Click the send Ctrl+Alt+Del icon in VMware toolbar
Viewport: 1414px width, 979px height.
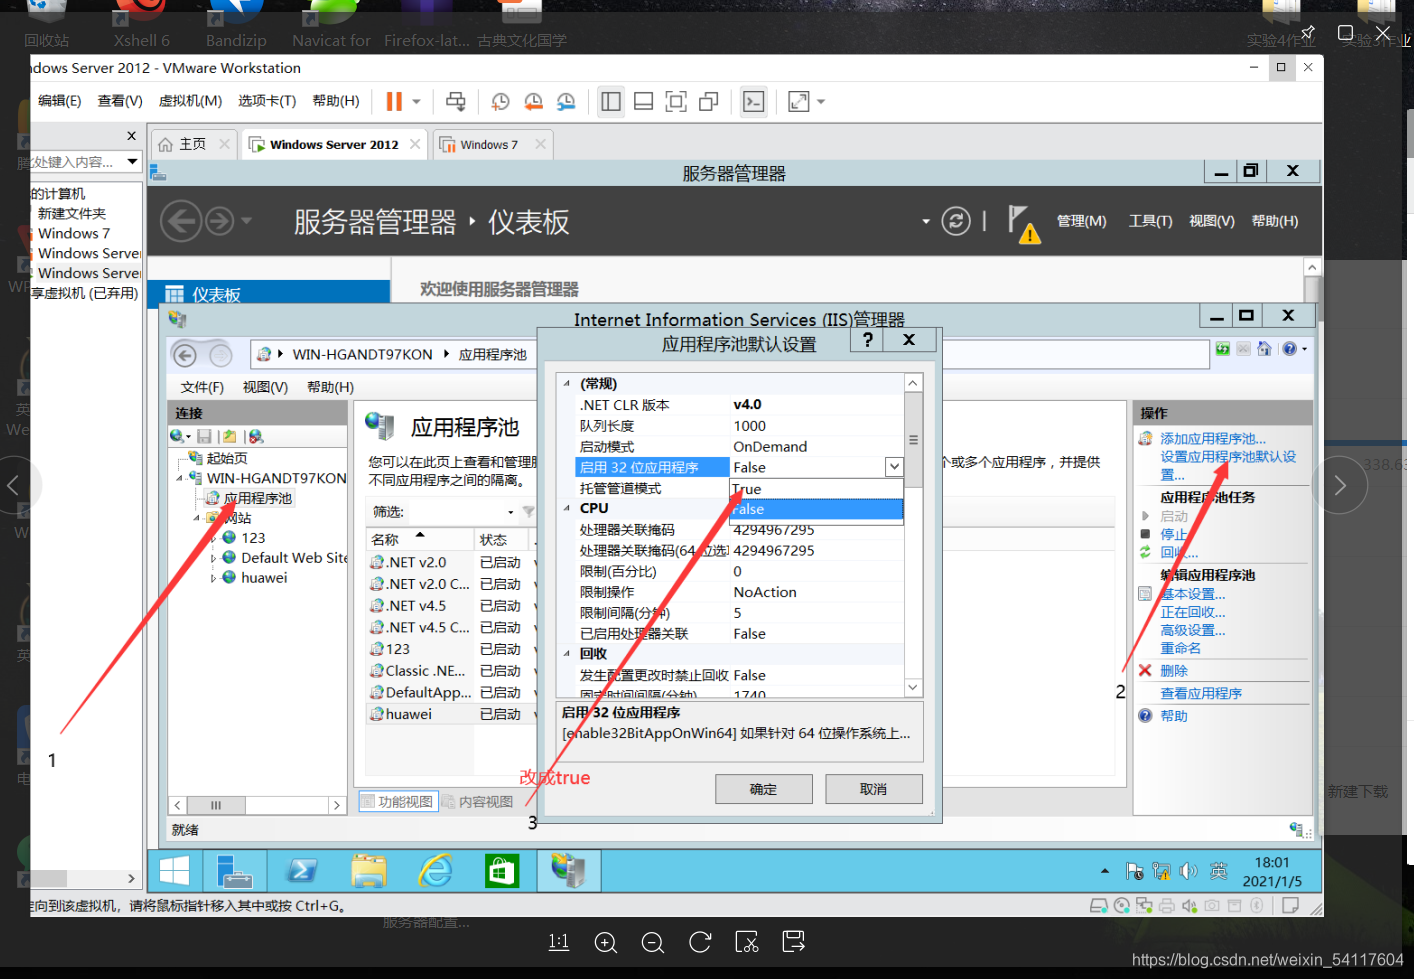455,101
